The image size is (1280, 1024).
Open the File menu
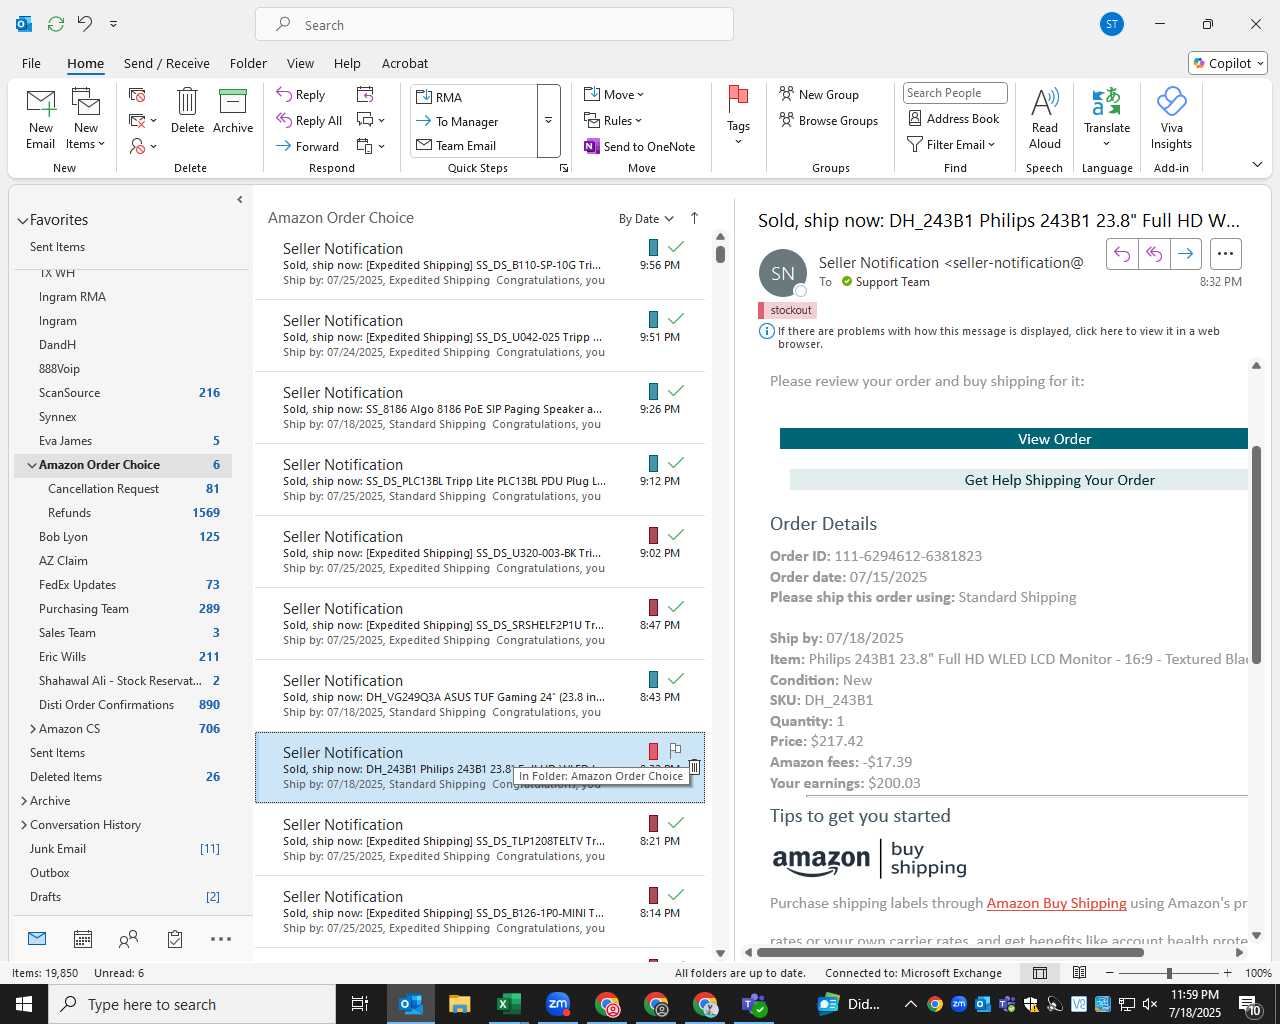(31, 63)
